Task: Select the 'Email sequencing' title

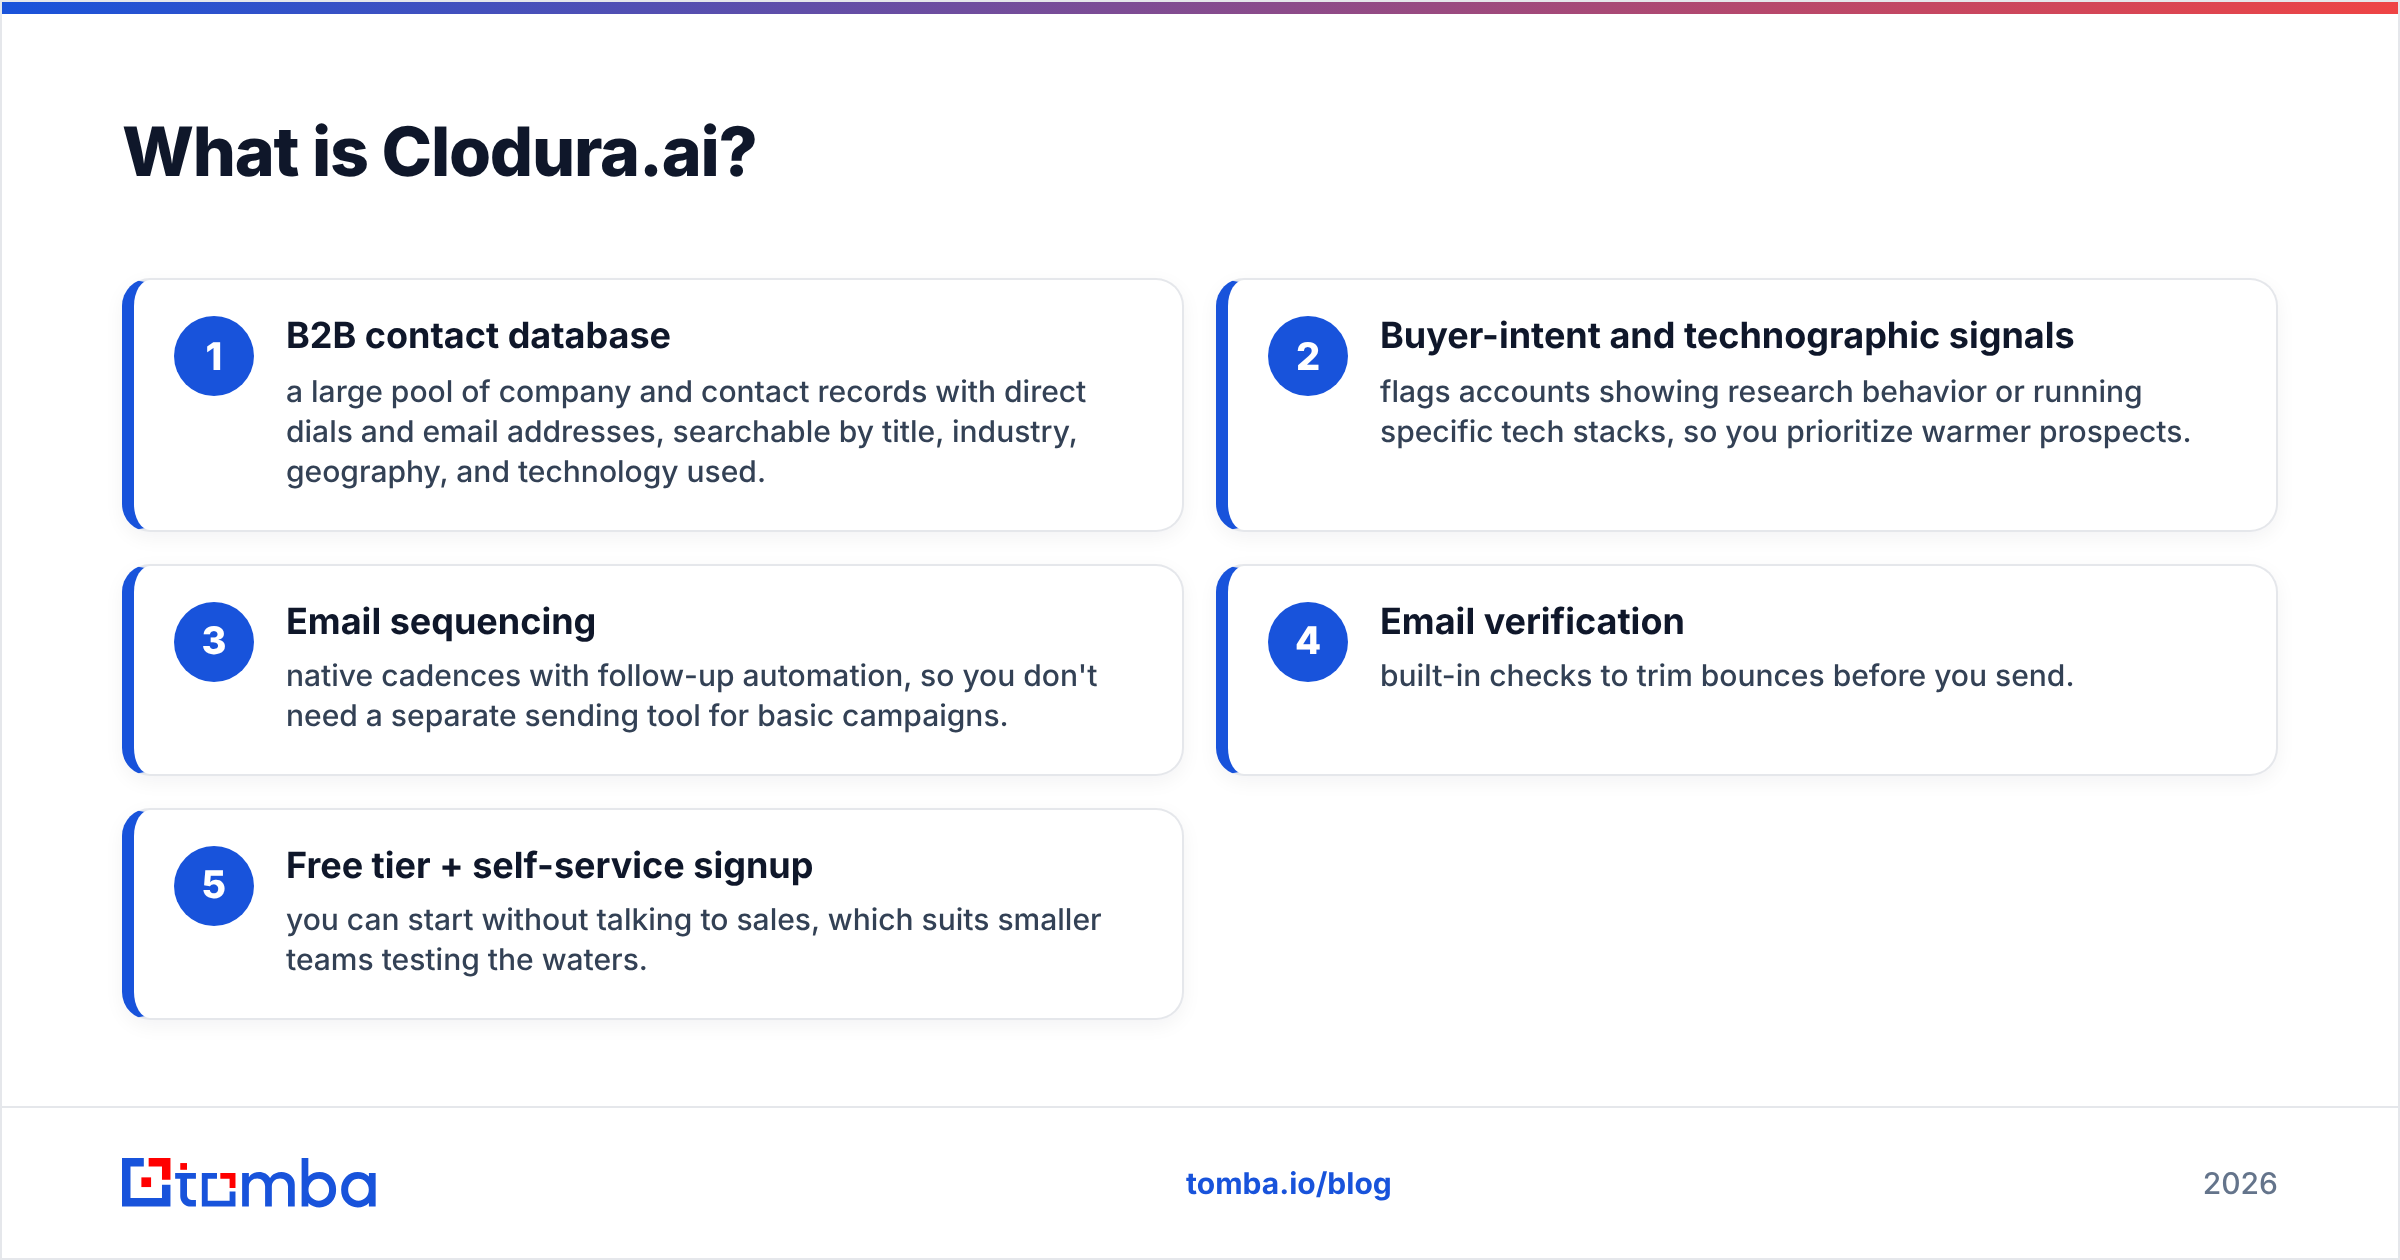Action: click(441, 622)
